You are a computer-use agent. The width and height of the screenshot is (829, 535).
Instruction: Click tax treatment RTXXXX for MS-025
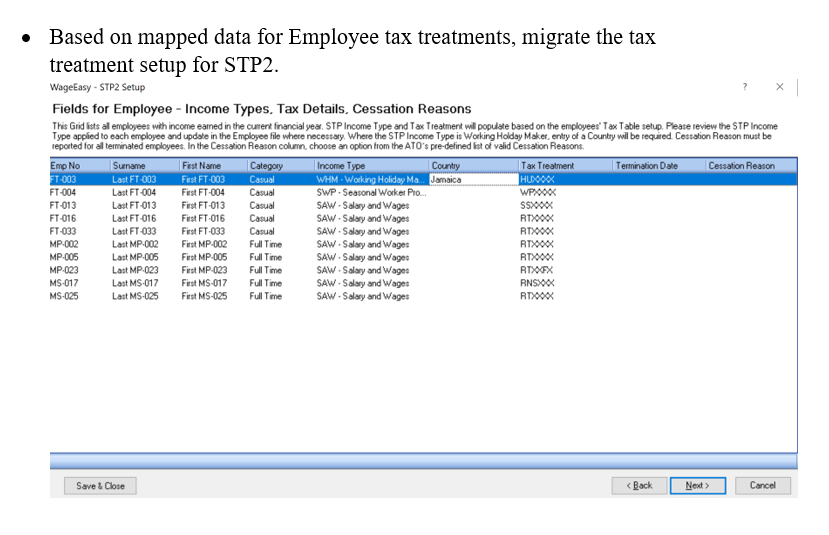(537, 296)
